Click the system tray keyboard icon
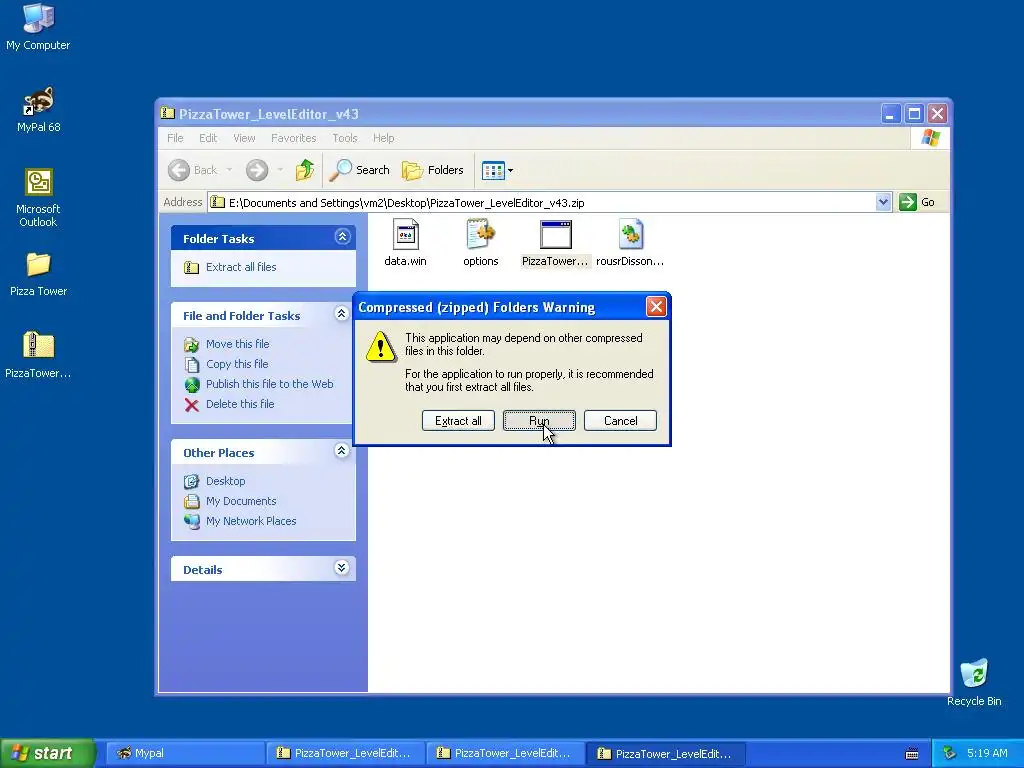 (x=912, y=754)
